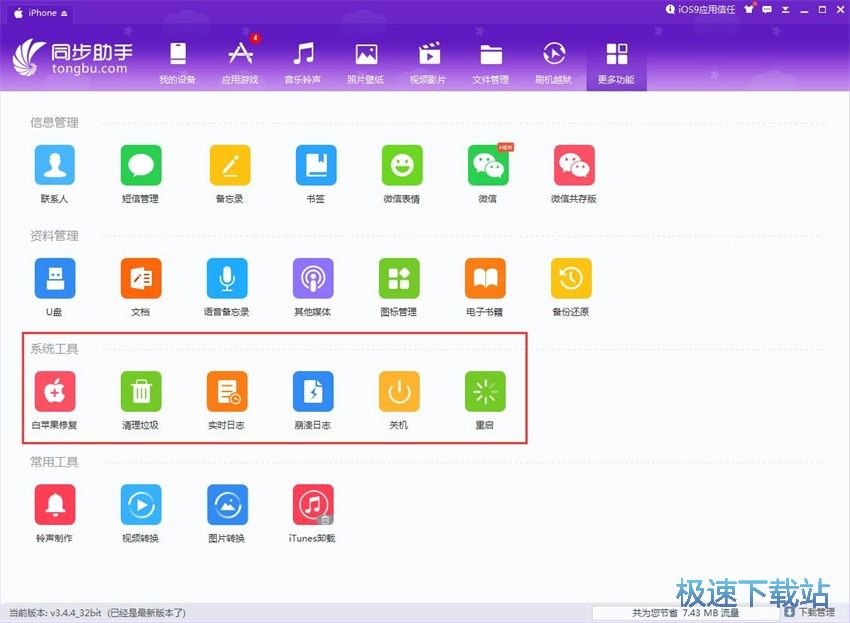Click the 7.43 MB 流量 saved text
The image size is (850, 623).
coord(686,613)
